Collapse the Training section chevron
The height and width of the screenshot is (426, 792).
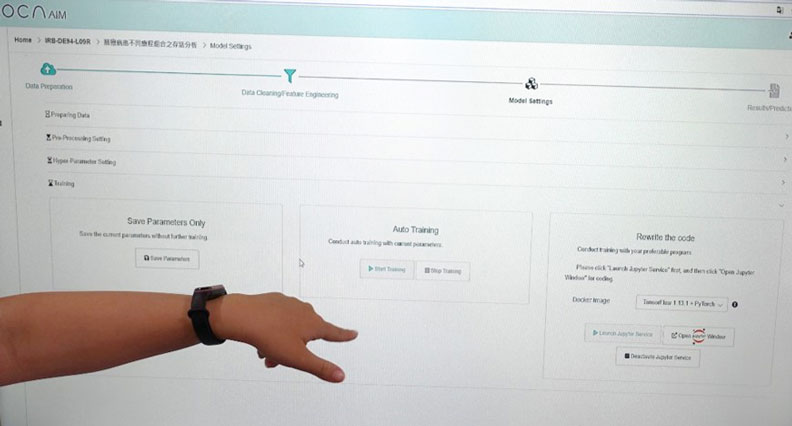point(781,205)
